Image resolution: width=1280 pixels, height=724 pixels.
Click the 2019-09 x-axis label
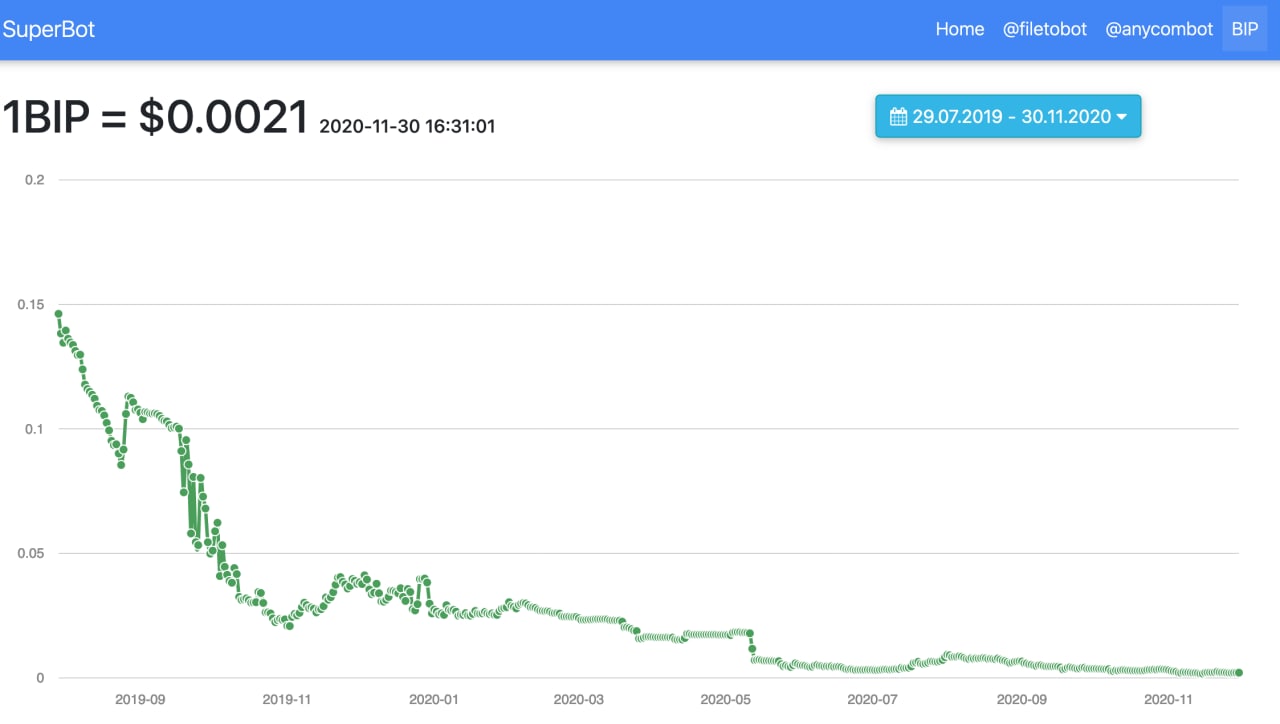(x=140, y=699)
